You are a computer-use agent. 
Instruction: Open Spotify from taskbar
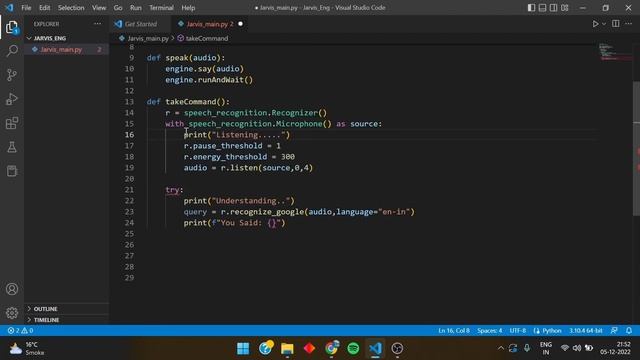pos(353,349)
